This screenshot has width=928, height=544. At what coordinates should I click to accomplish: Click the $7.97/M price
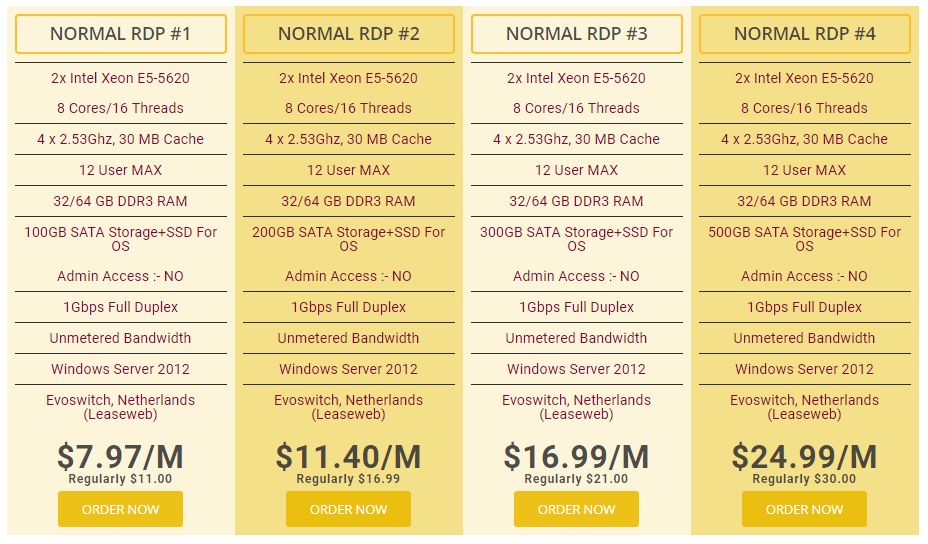click(120, 456)
